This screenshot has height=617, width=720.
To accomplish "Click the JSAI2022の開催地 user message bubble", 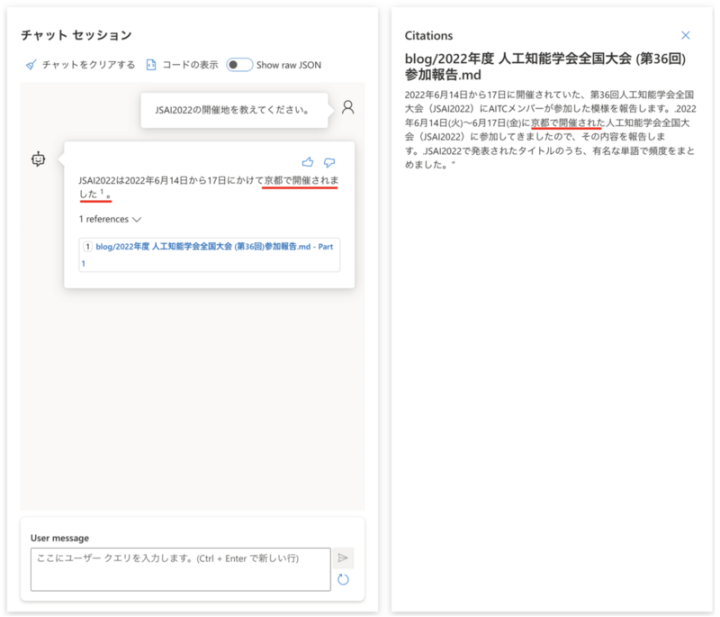I will (x=232, y=109).
